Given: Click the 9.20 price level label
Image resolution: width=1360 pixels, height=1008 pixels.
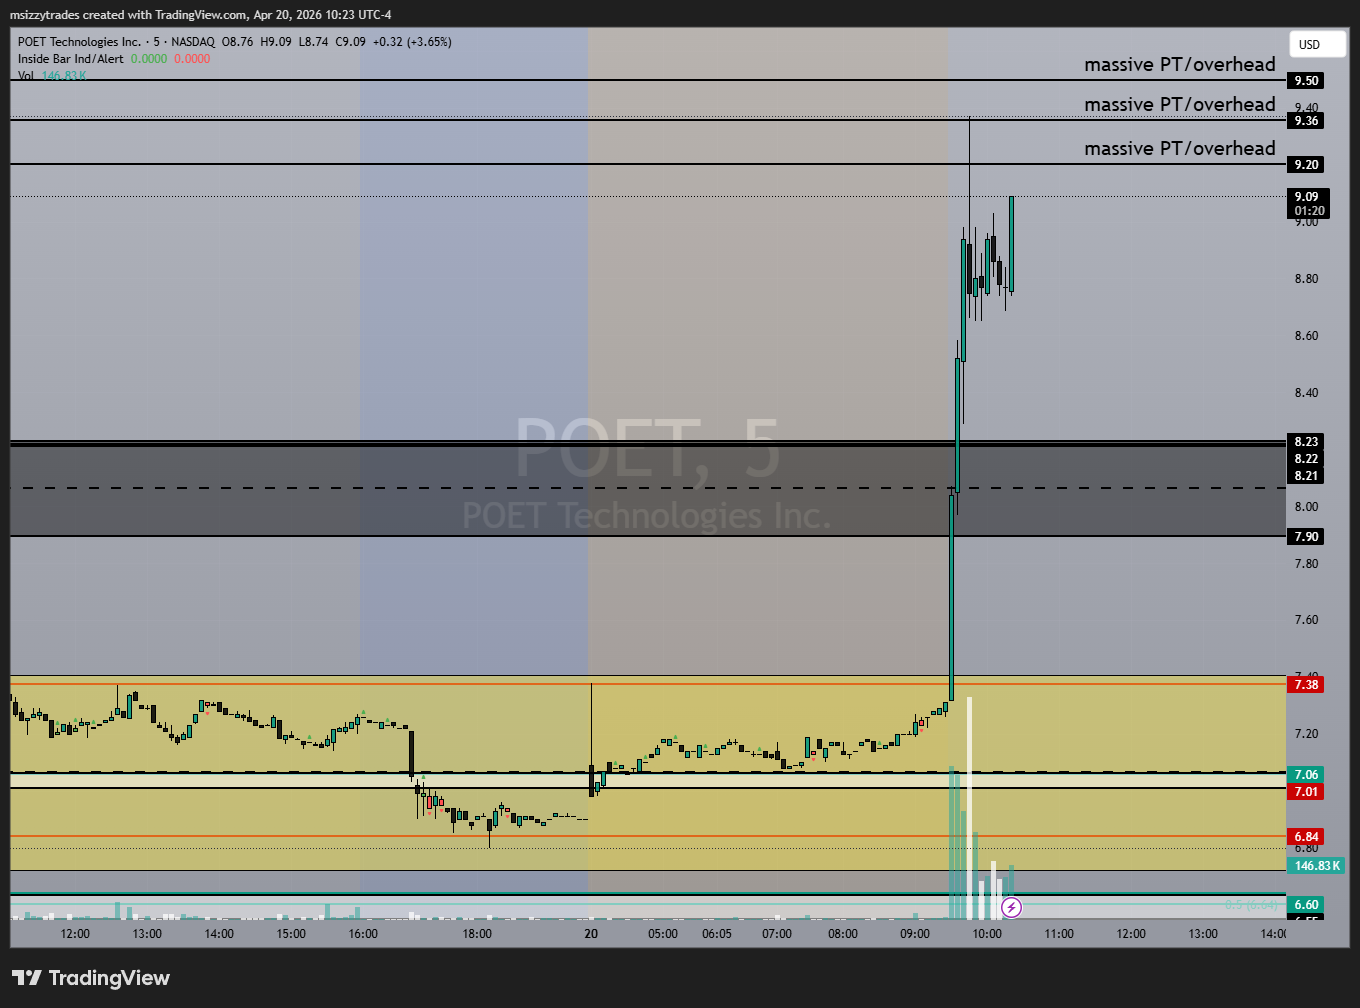Looking at the screenshot, I should tap(1307, 164).
